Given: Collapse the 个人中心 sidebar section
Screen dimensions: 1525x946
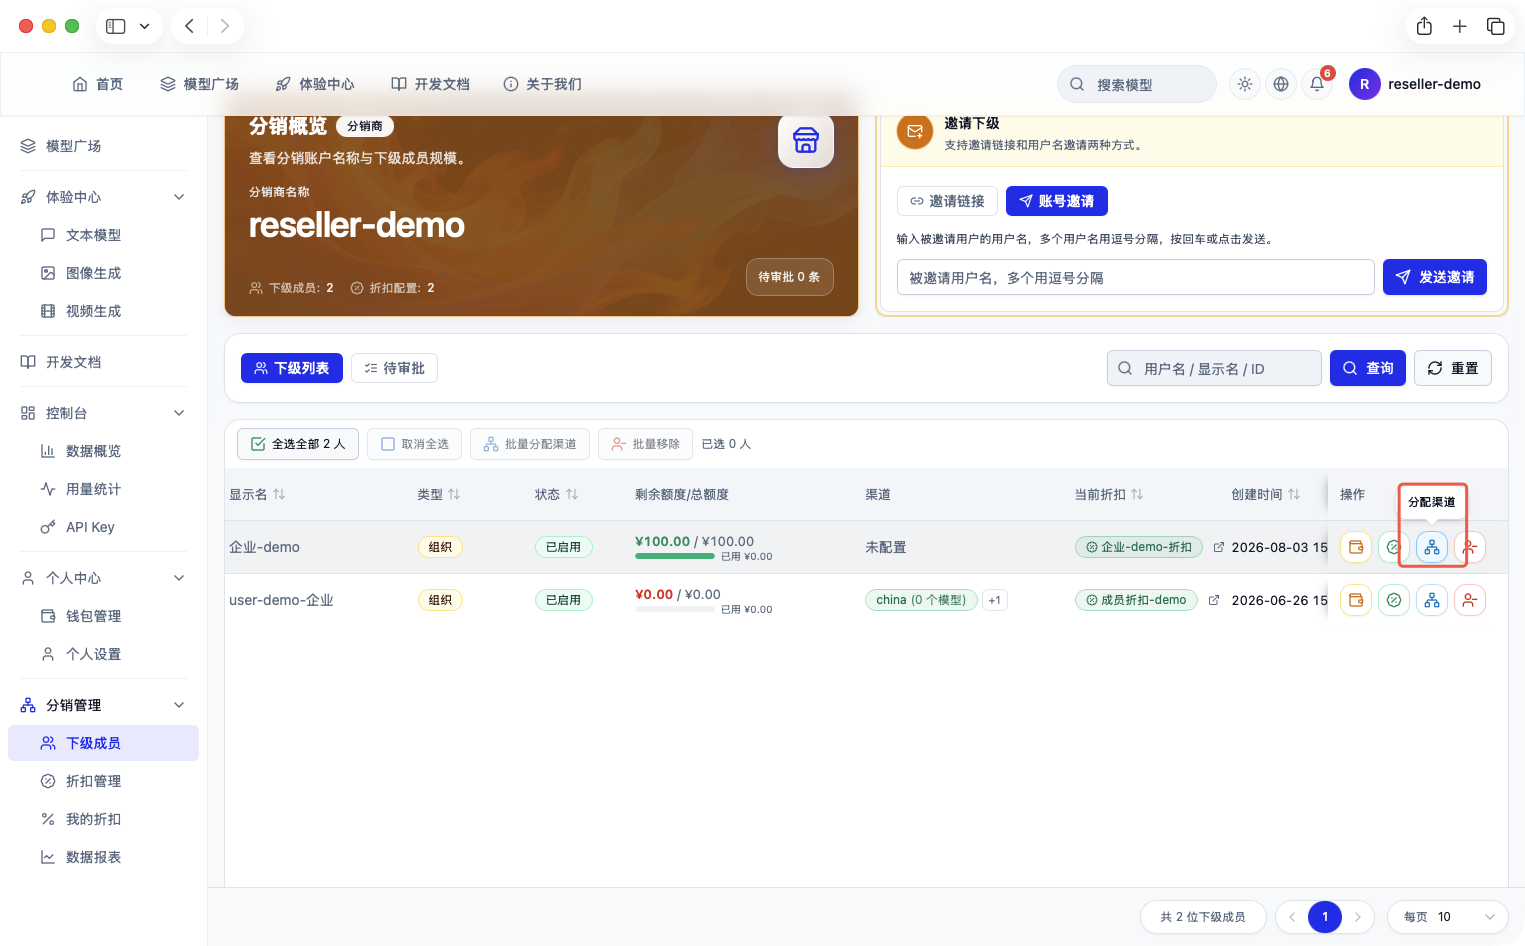Looking at the screenshot, I should coord(179,578).
